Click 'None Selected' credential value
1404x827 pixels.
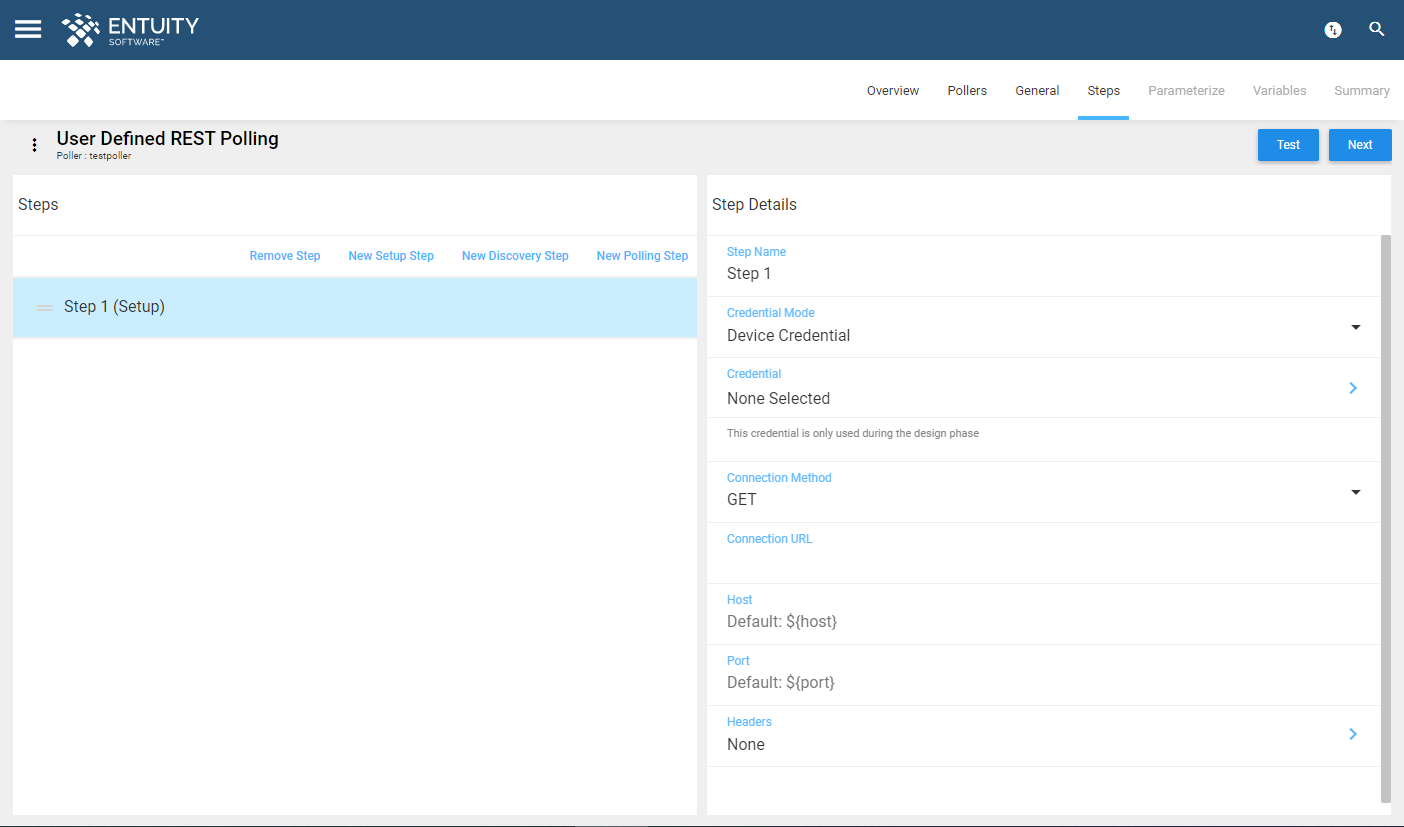tap(778, 398)
